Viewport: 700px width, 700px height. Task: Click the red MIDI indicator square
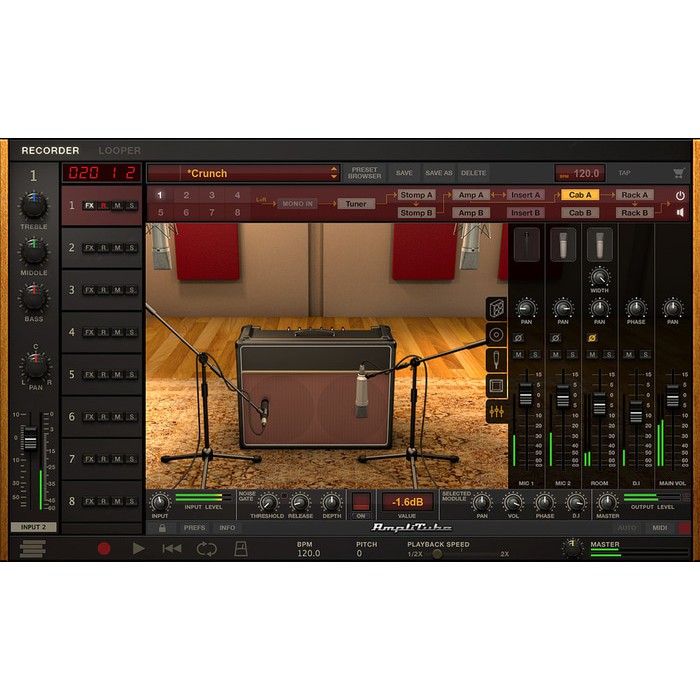pyautogui.click(x=684, y=528)
